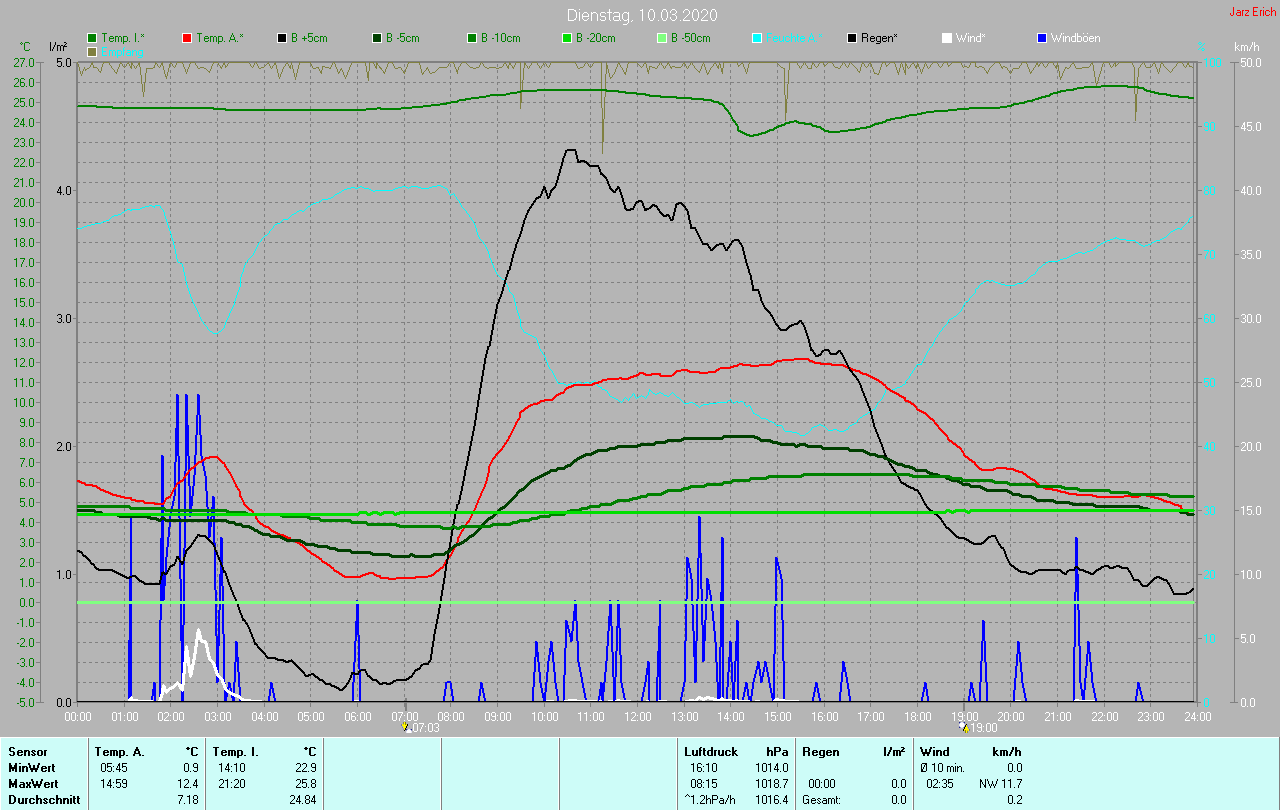This screenshot has width=1280, height=810.
Task: Click the sunrise icon at 07:03
Action: click(x=405, y=727)
